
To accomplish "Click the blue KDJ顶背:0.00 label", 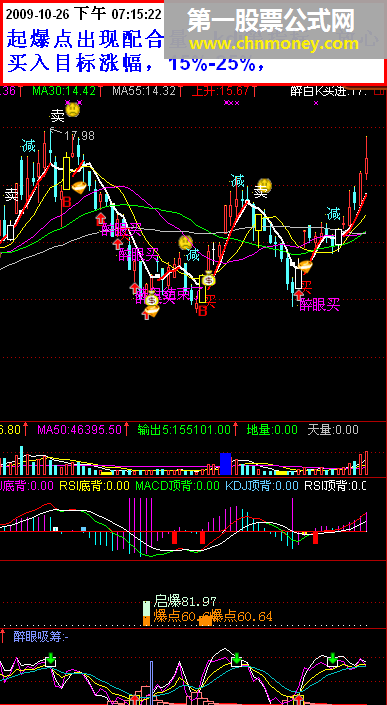I will 262,486.
